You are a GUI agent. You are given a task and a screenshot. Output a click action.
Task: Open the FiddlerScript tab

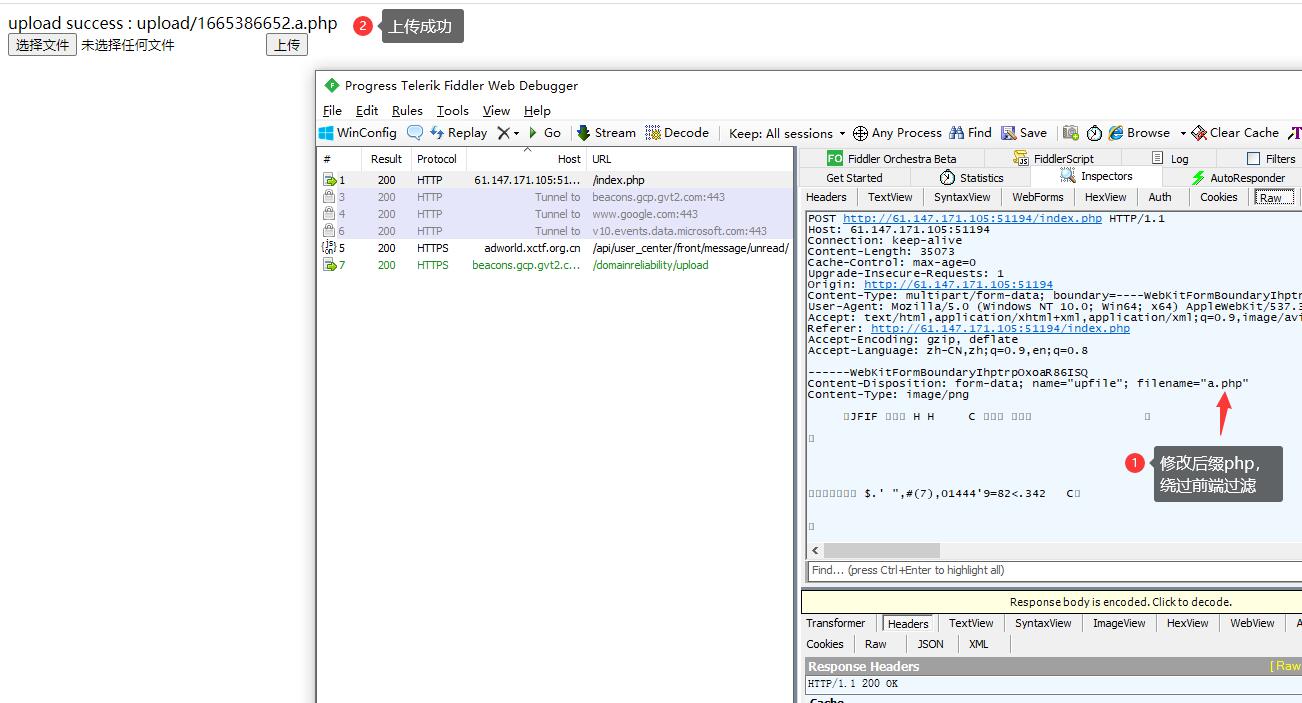pos(1054,158)
